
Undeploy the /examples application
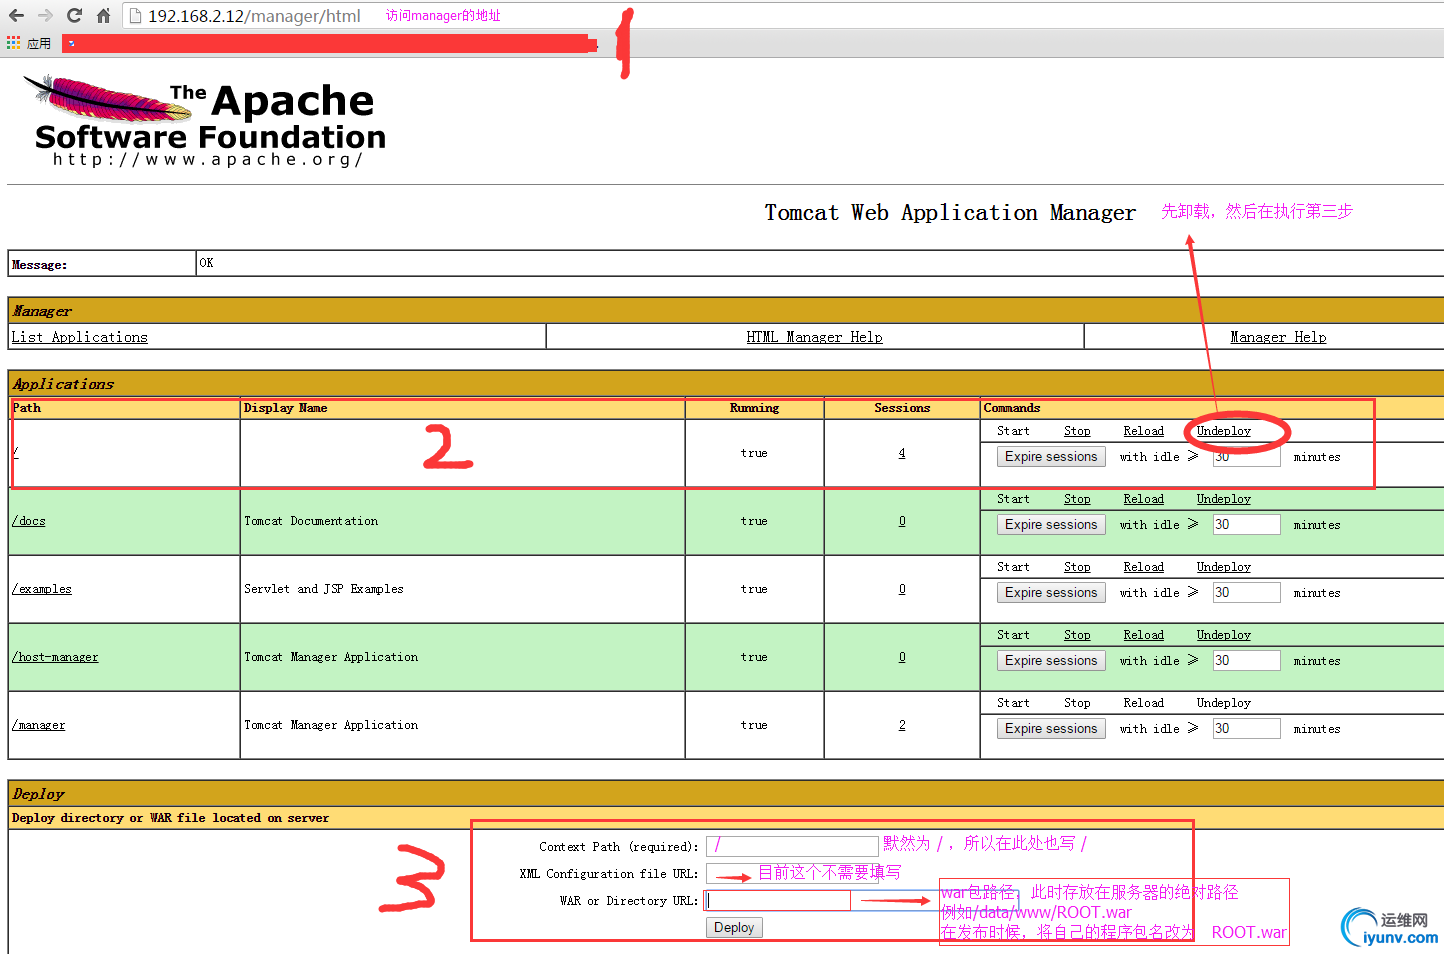1223,567
